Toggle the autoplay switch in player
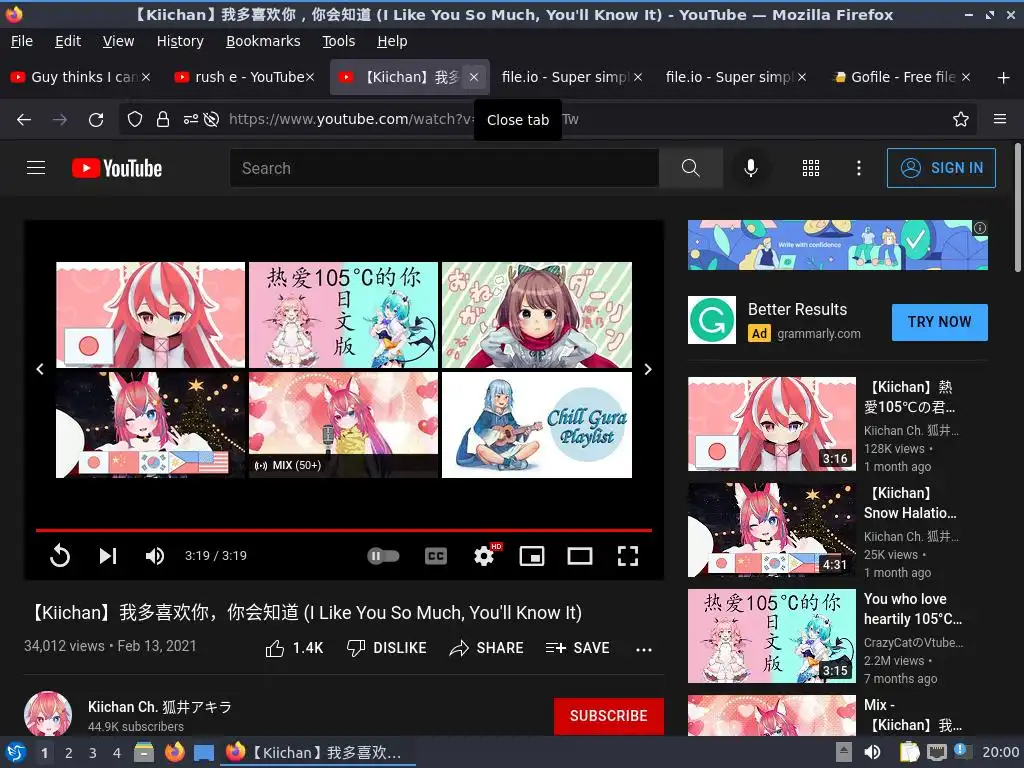The height and width of the screenshot is (768, 1024). 383,556
